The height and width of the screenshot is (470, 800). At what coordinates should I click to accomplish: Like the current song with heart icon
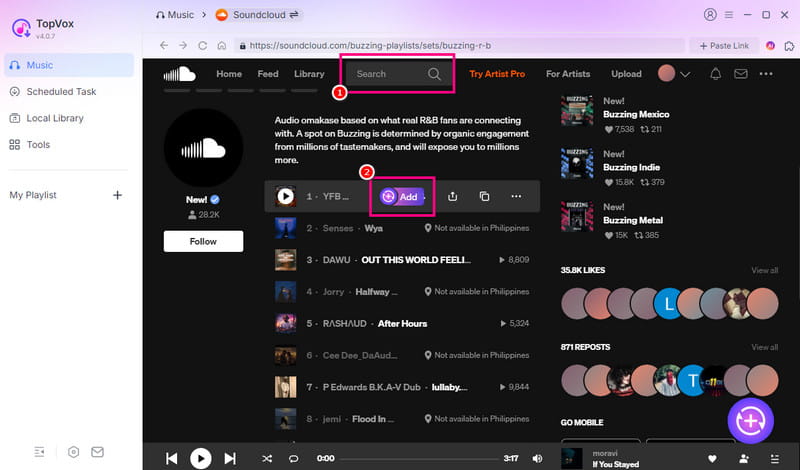point(712,458)
